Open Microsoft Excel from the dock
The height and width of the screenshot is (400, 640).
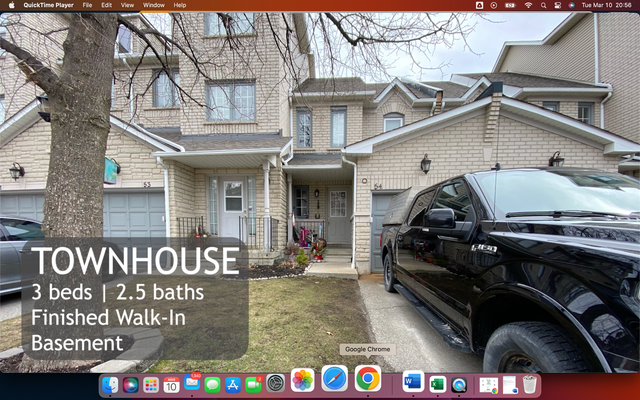click(x=437, y=384)
